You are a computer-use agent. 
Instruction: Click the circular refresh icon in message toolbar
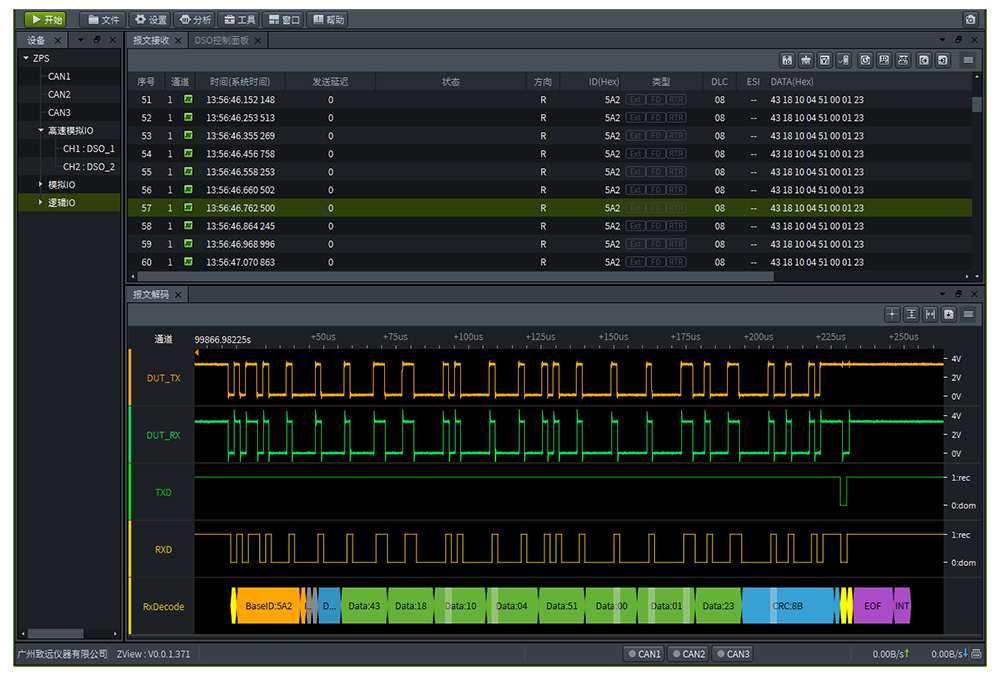click(865, 60)
